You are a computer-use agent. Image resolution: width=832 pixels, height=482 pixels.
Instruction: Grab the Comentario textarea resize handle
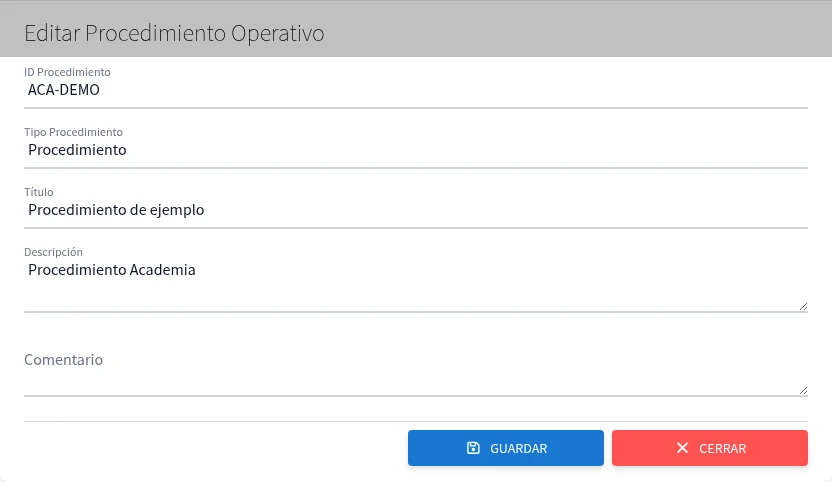coord(803,391)
